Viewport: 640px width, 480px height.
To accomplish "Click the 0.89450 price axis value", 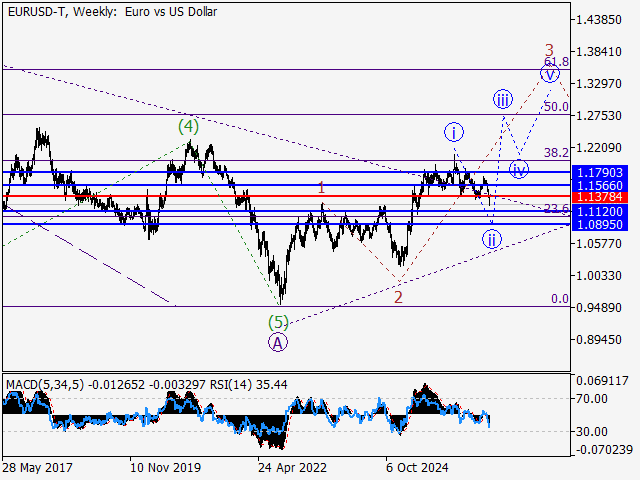I will [599, 340].
